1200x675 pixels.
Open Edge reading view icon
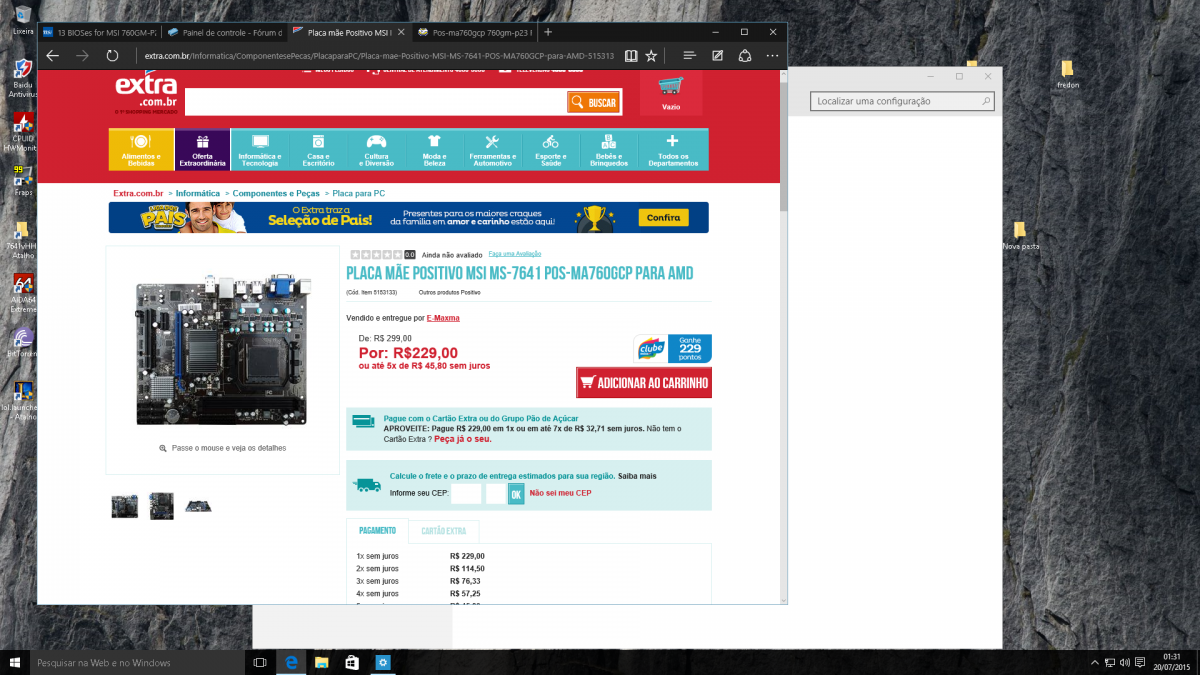pos(630,56)
